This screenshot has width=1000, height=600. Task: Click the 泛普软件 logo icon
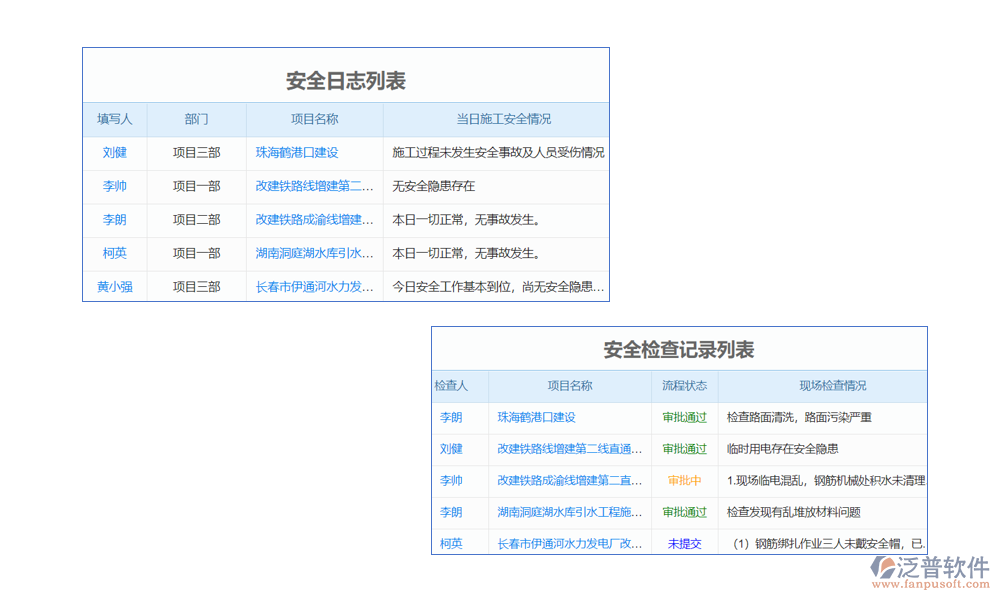coord(884,568)
